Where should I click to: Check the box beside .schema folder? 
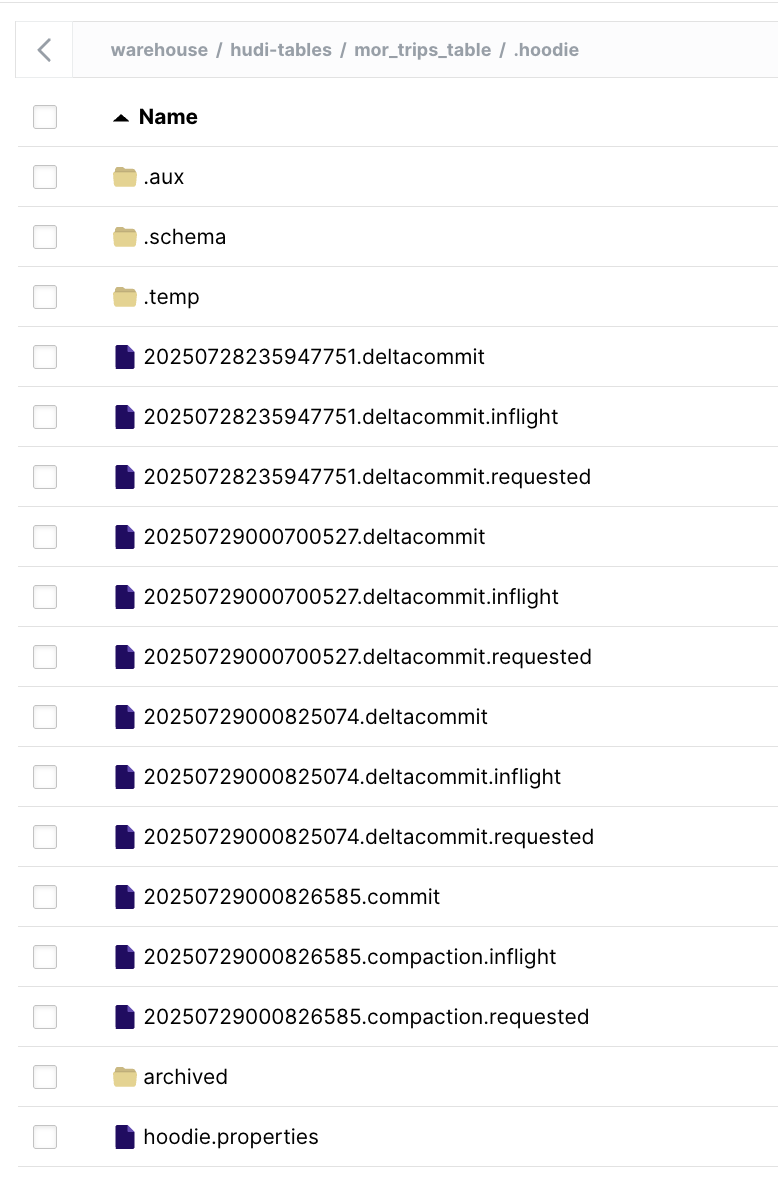click(x=45, y=237)
